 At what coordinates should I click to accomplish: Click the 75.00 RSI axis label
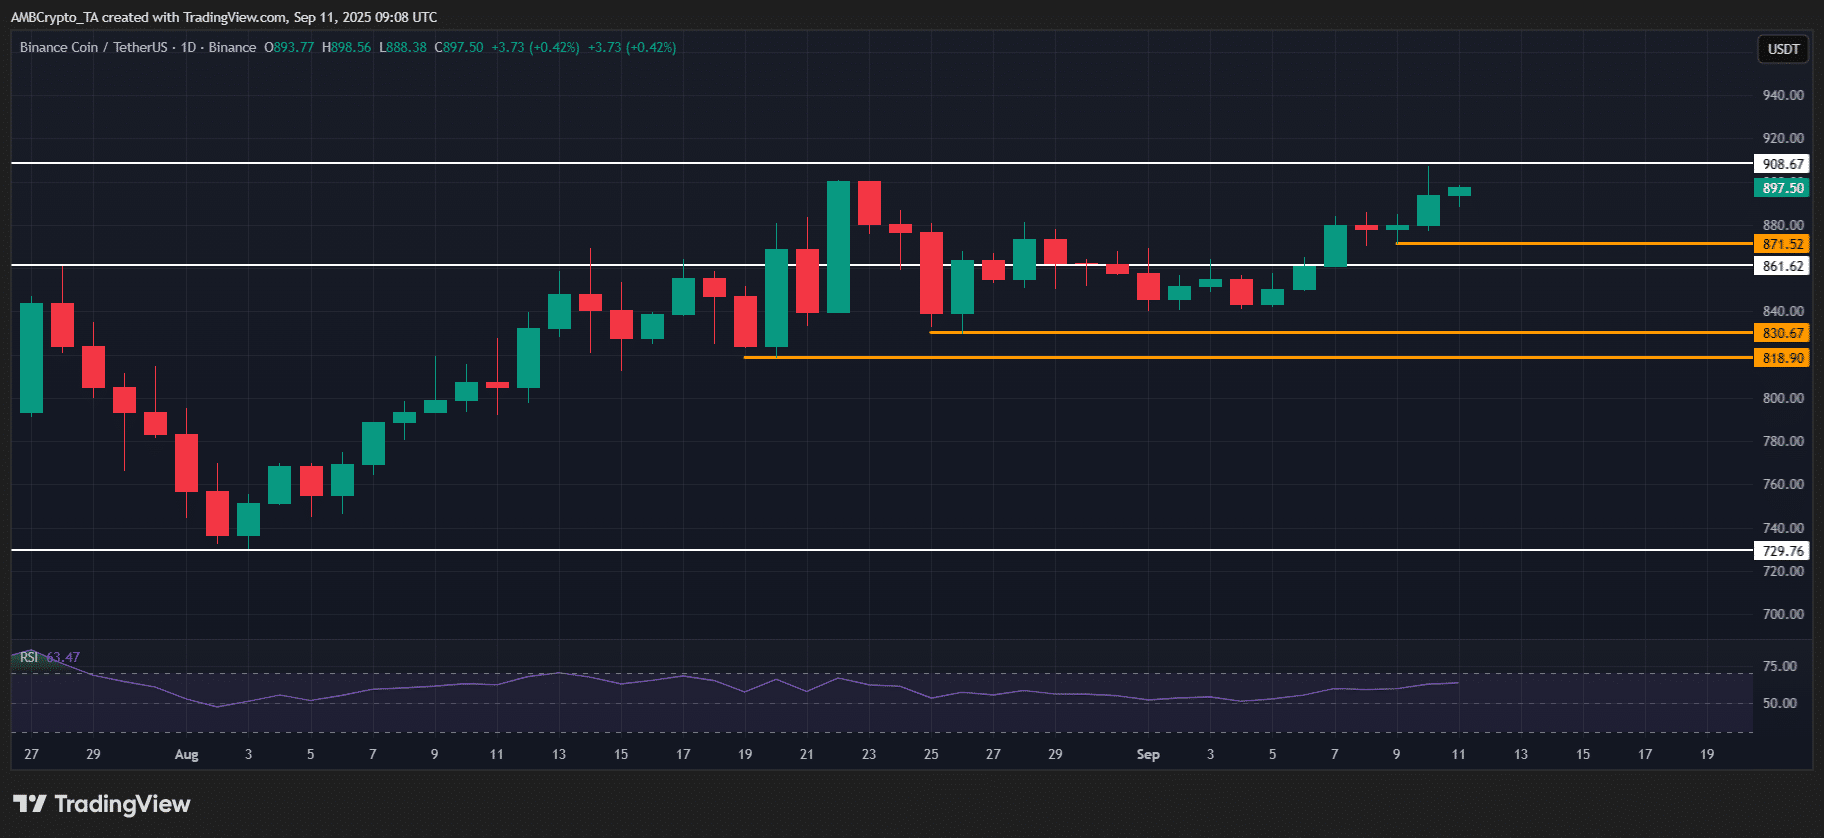1779,666
